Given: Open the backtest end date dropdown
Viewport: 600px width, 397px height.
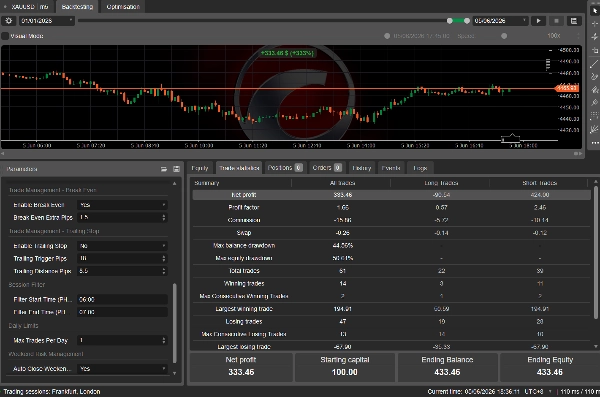Looking at the screenshot, I should (501, 21).
